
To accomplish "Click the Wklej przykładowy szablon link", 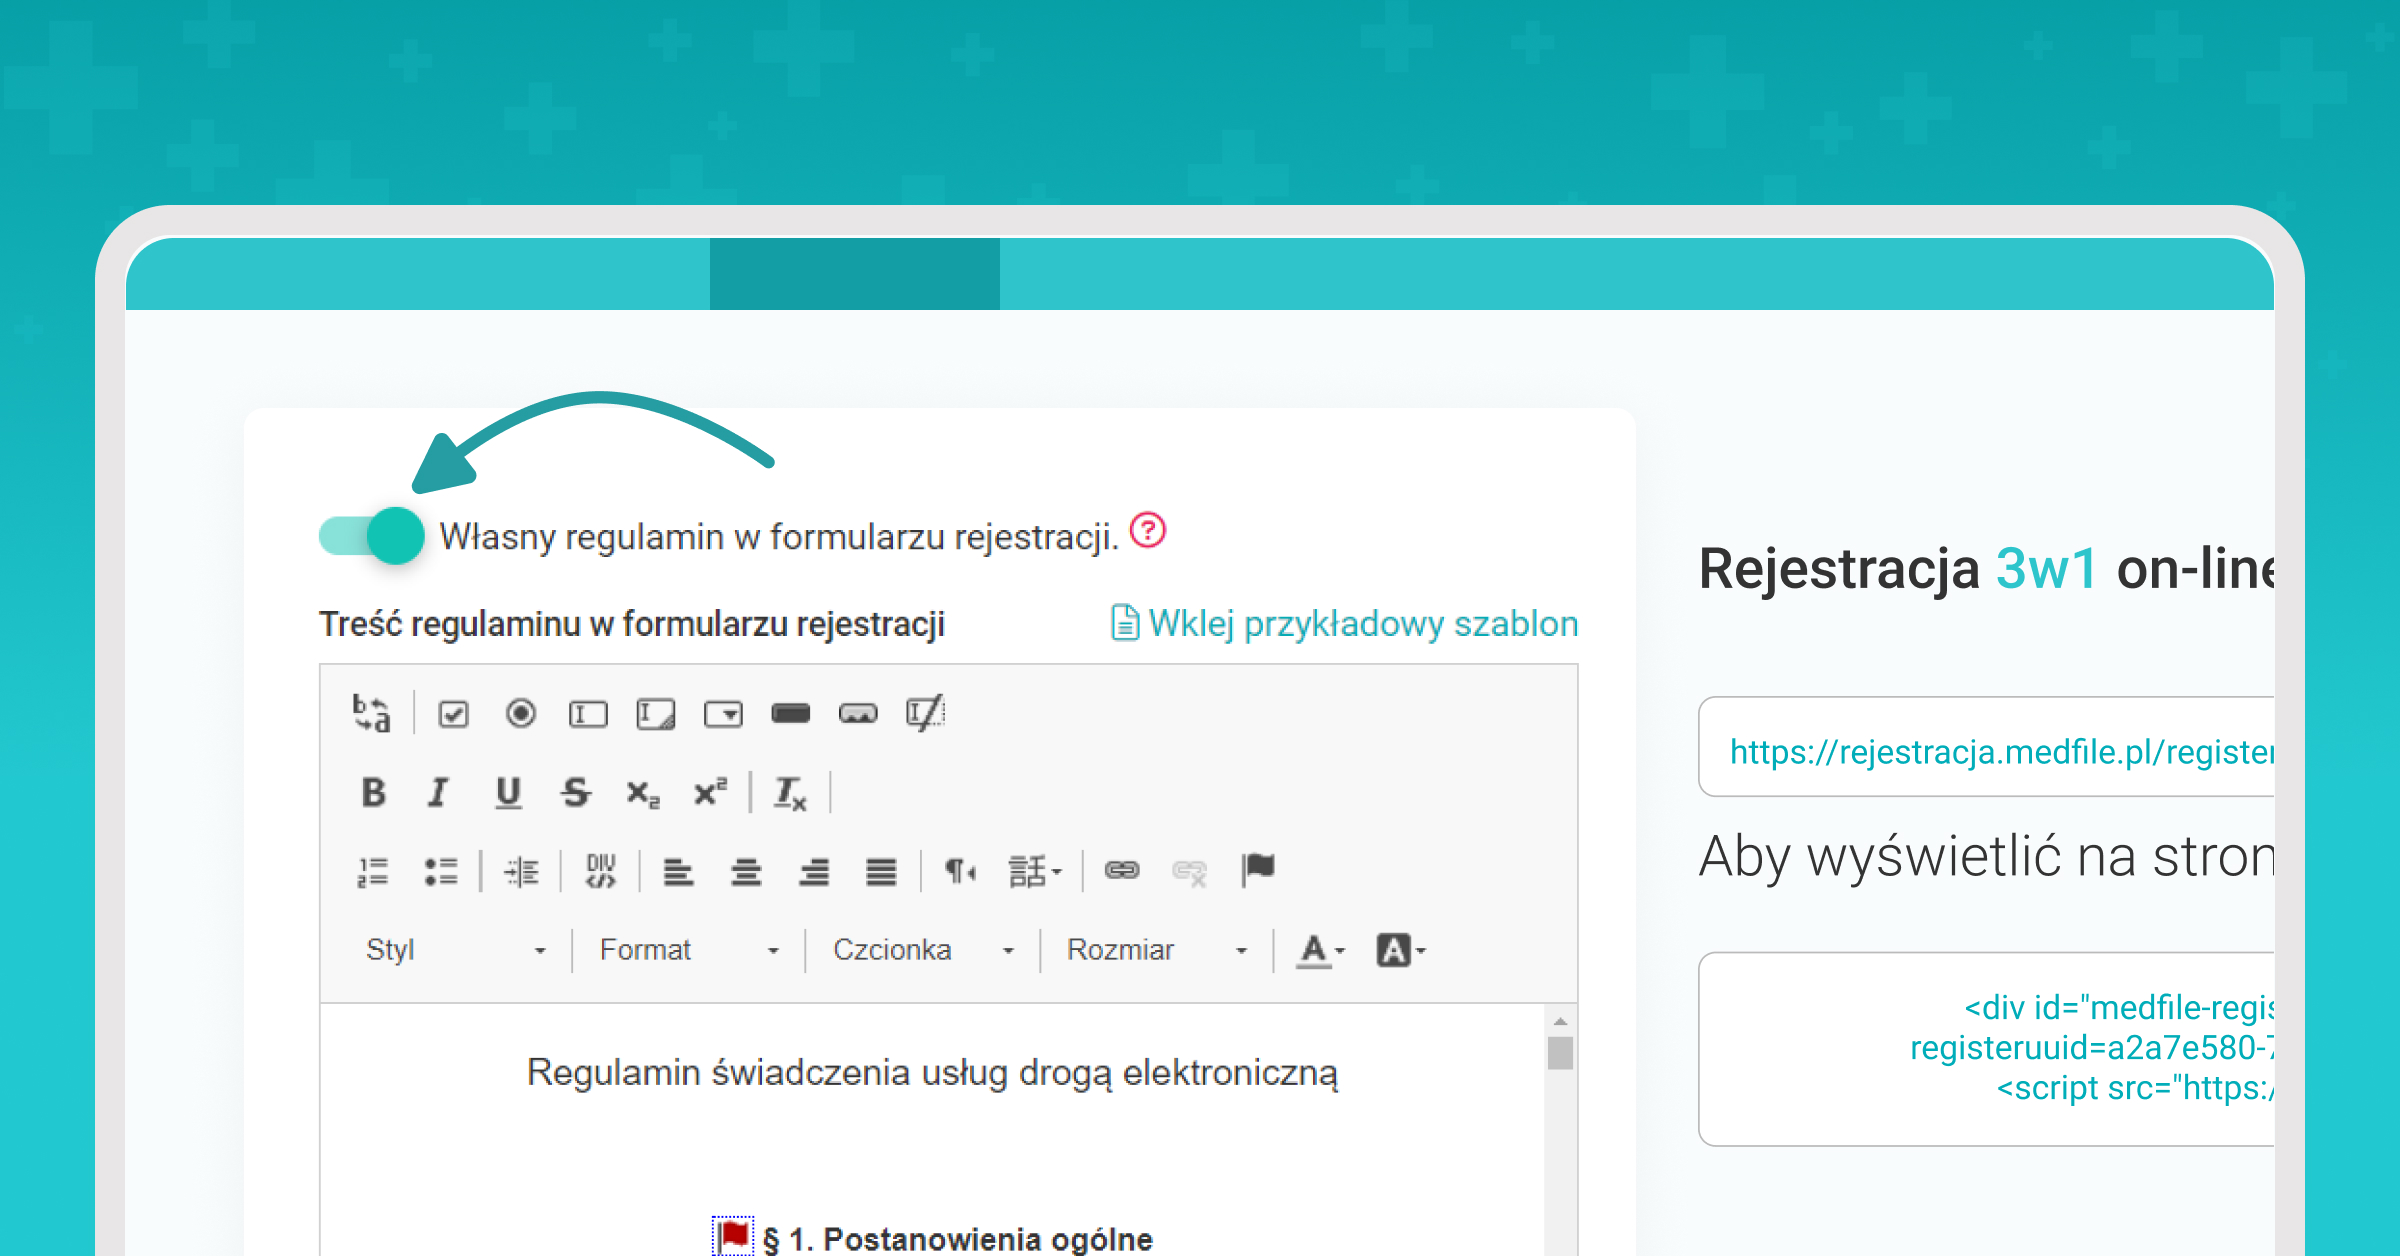I will tap(1344, 623).
